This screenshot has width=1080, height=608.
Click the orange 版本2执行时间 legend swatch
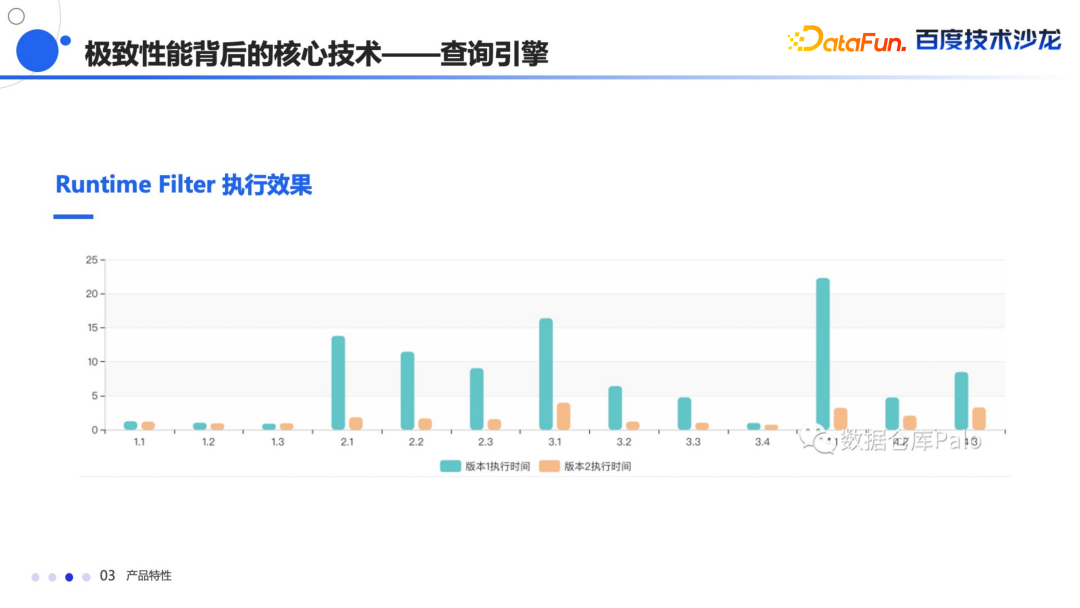click(x=549, y=466)
